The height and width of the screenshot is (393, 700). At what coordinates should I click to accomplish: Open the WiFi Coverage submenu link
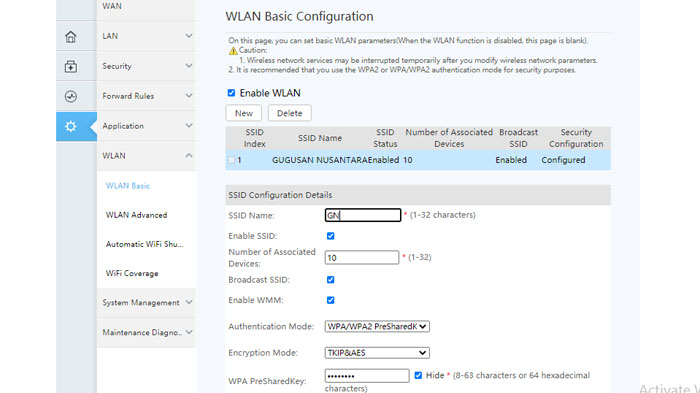pyautogui.click(x=132, y=273)
